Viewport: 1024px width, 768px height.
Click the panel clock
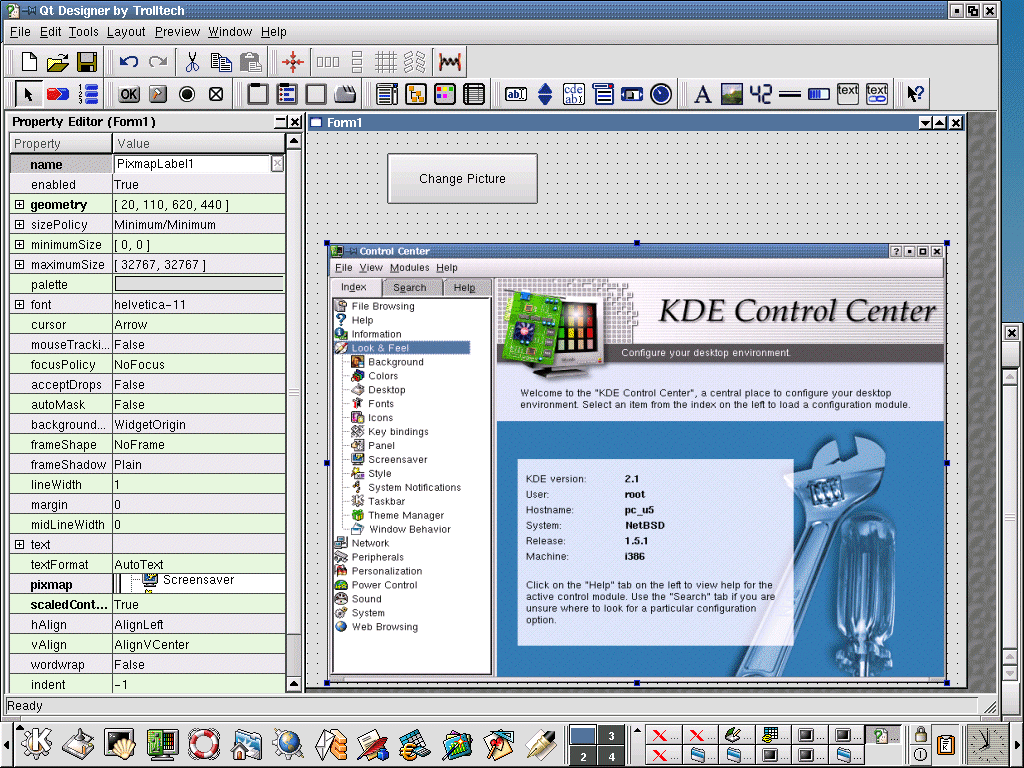[x=986, y=744]
